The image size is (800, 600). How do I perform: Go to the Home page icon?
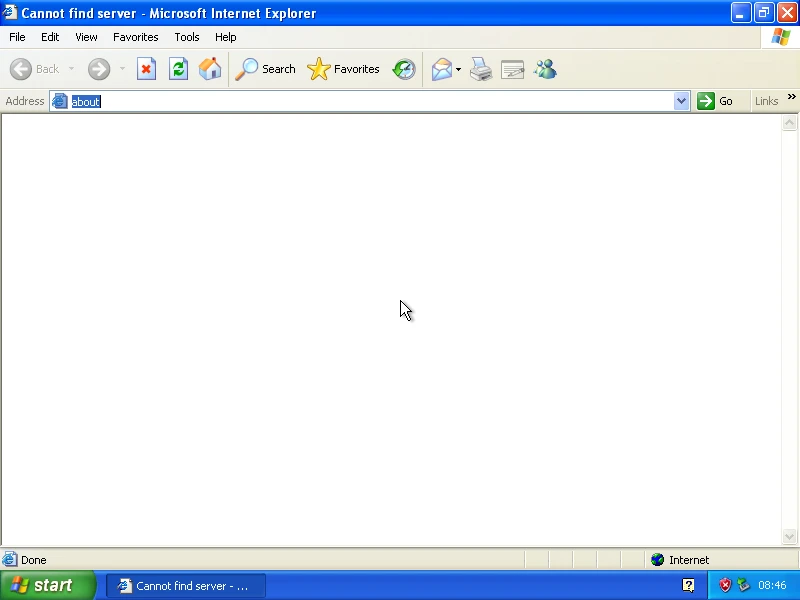click(210, 69)
